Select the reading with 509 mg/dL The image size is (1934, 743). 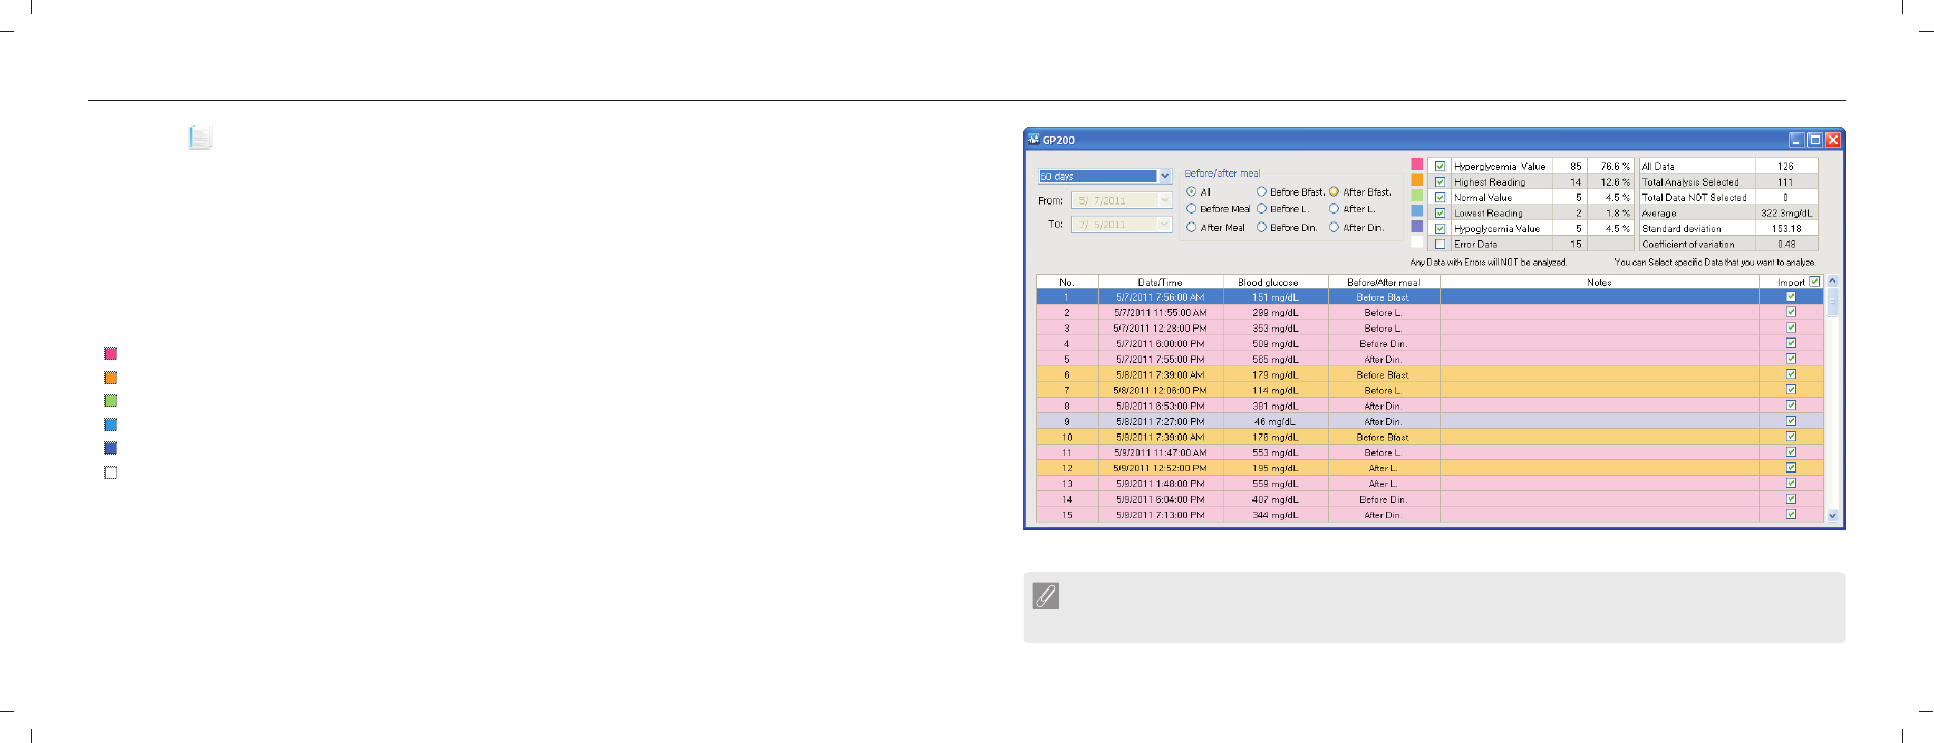[x=1430, y=343]
